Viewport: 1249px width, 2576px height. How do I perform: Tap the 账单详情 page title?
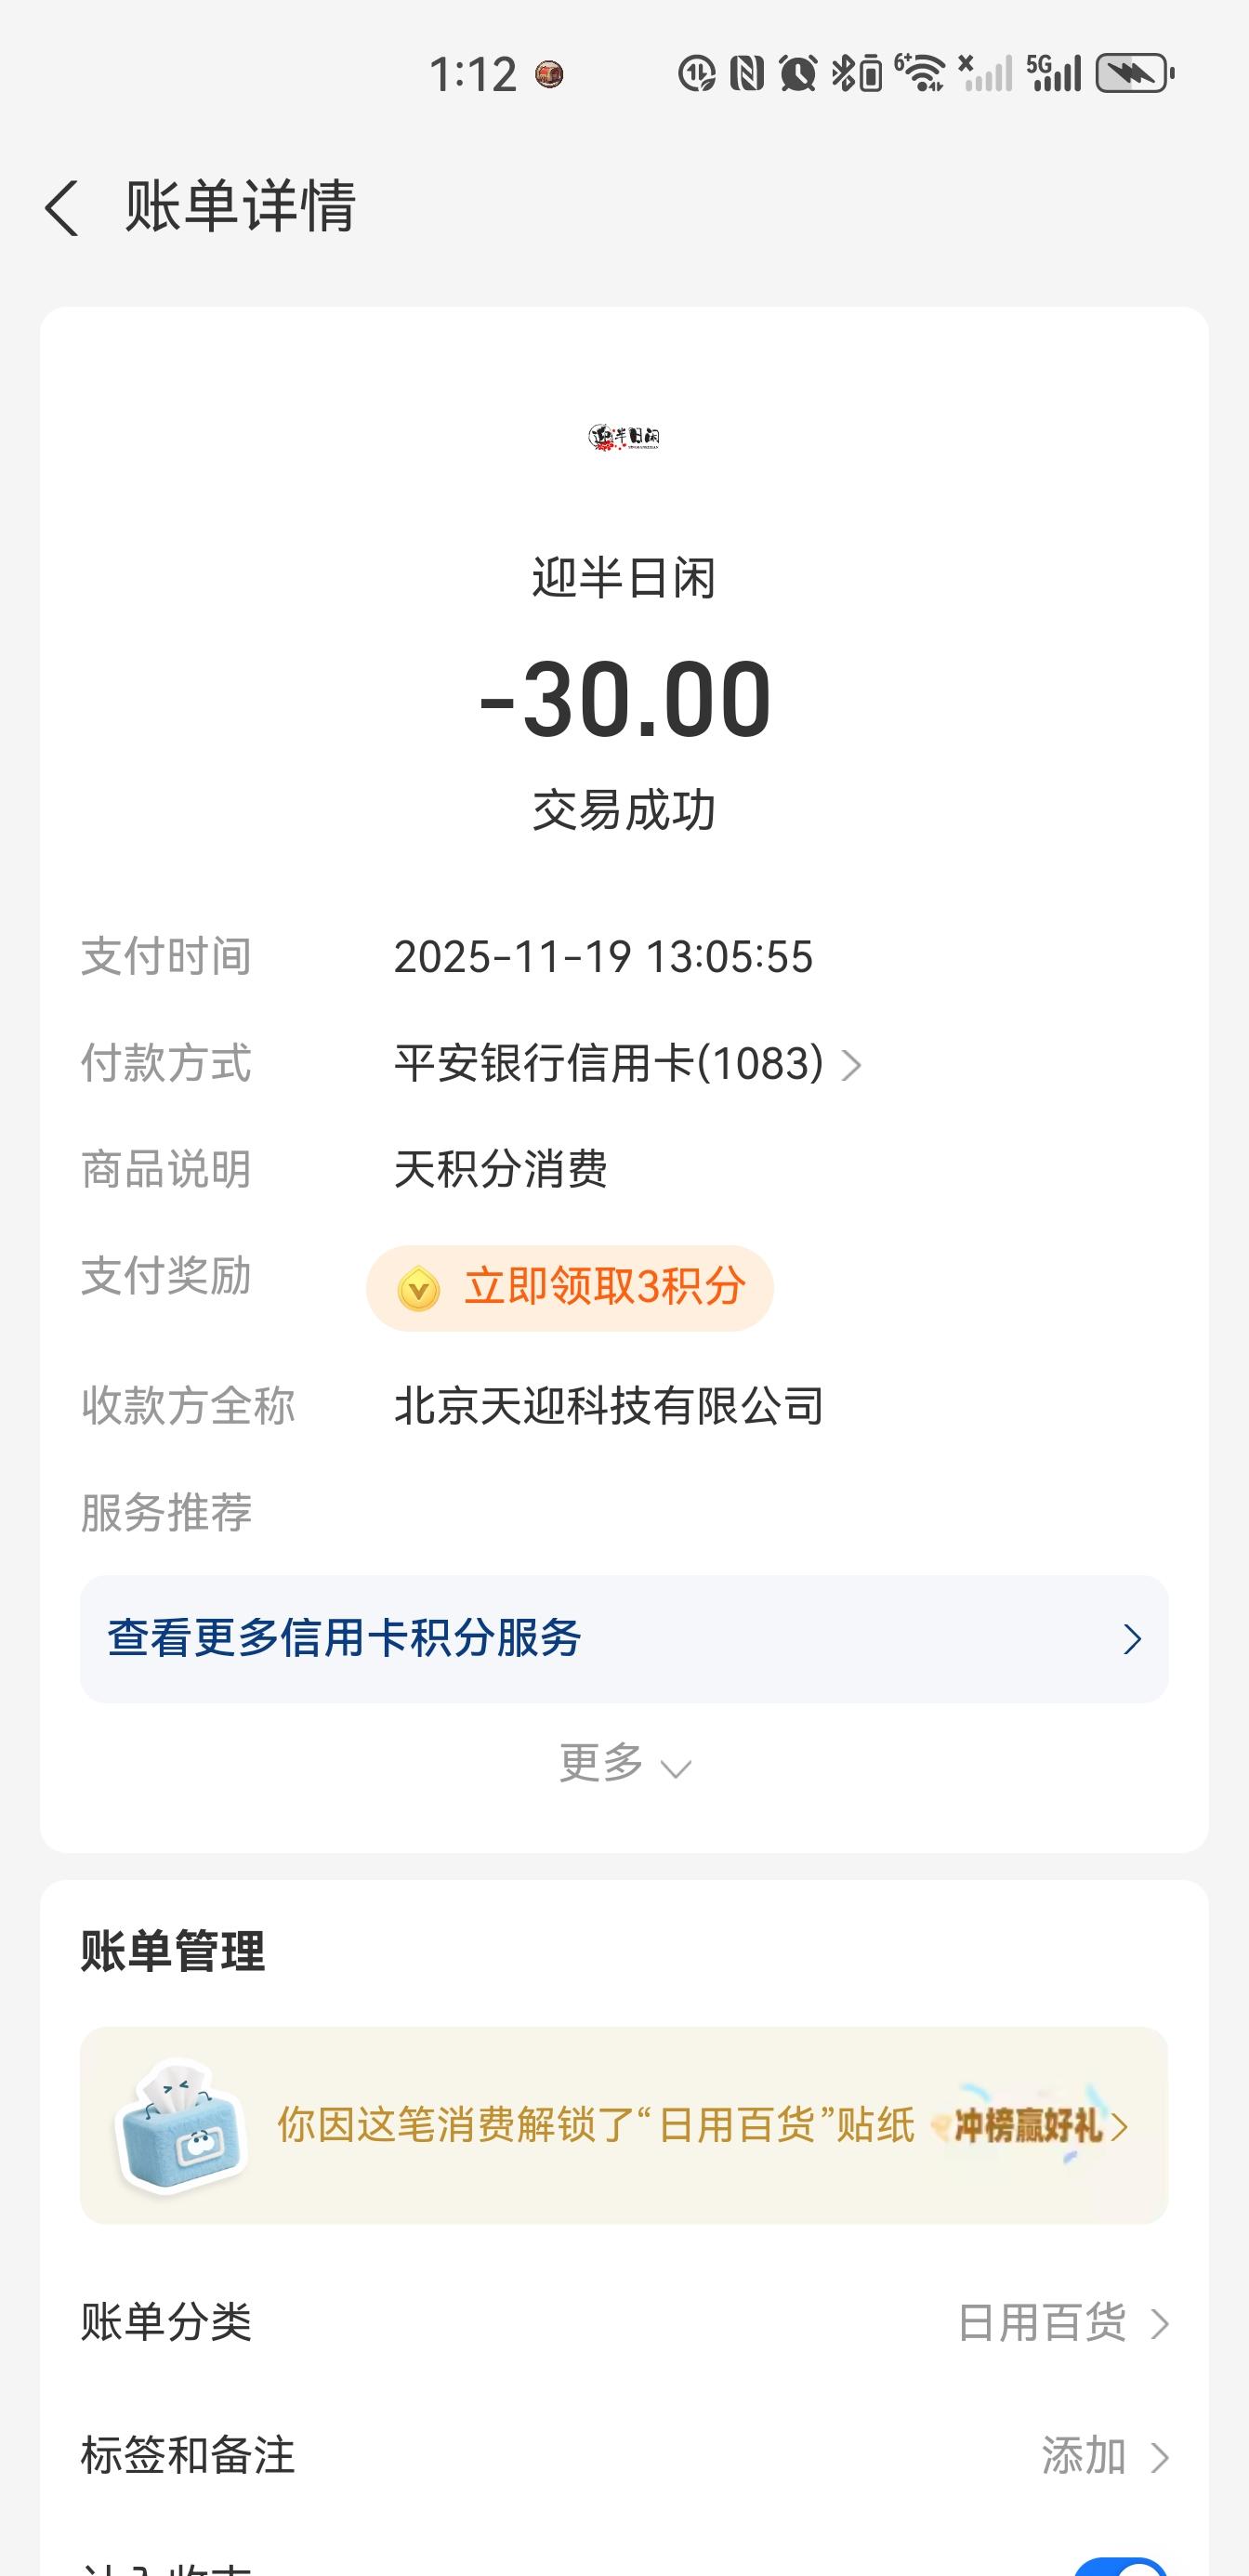point(240,207)
